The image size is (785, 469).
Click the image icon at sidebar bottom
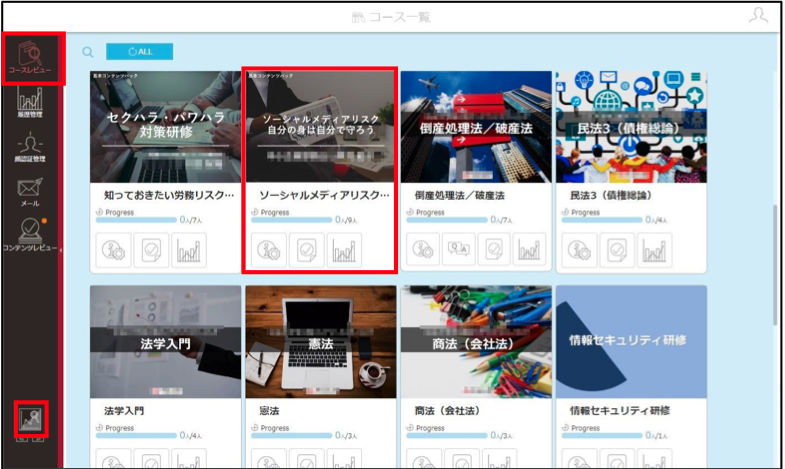31,419
